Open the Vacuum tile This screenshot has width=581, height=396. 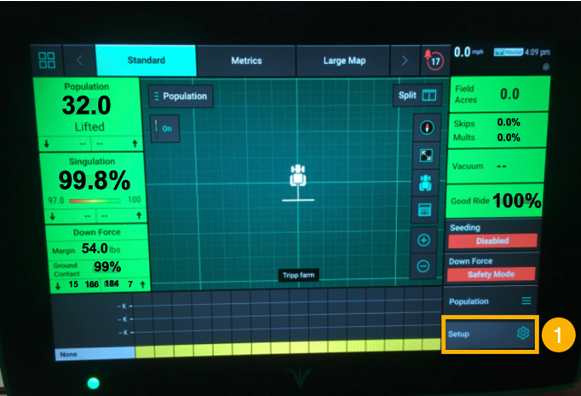496,166
